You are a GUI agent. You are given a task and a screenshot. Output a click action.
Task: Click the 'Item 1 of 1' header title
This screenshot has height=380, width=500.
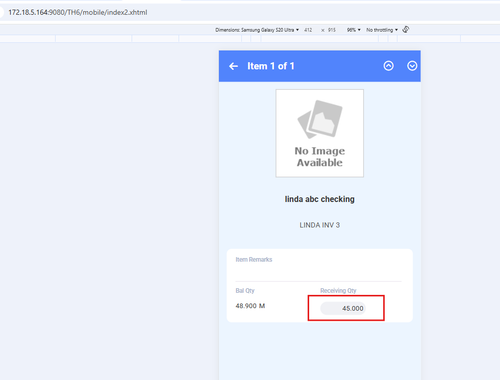[271, 66]
